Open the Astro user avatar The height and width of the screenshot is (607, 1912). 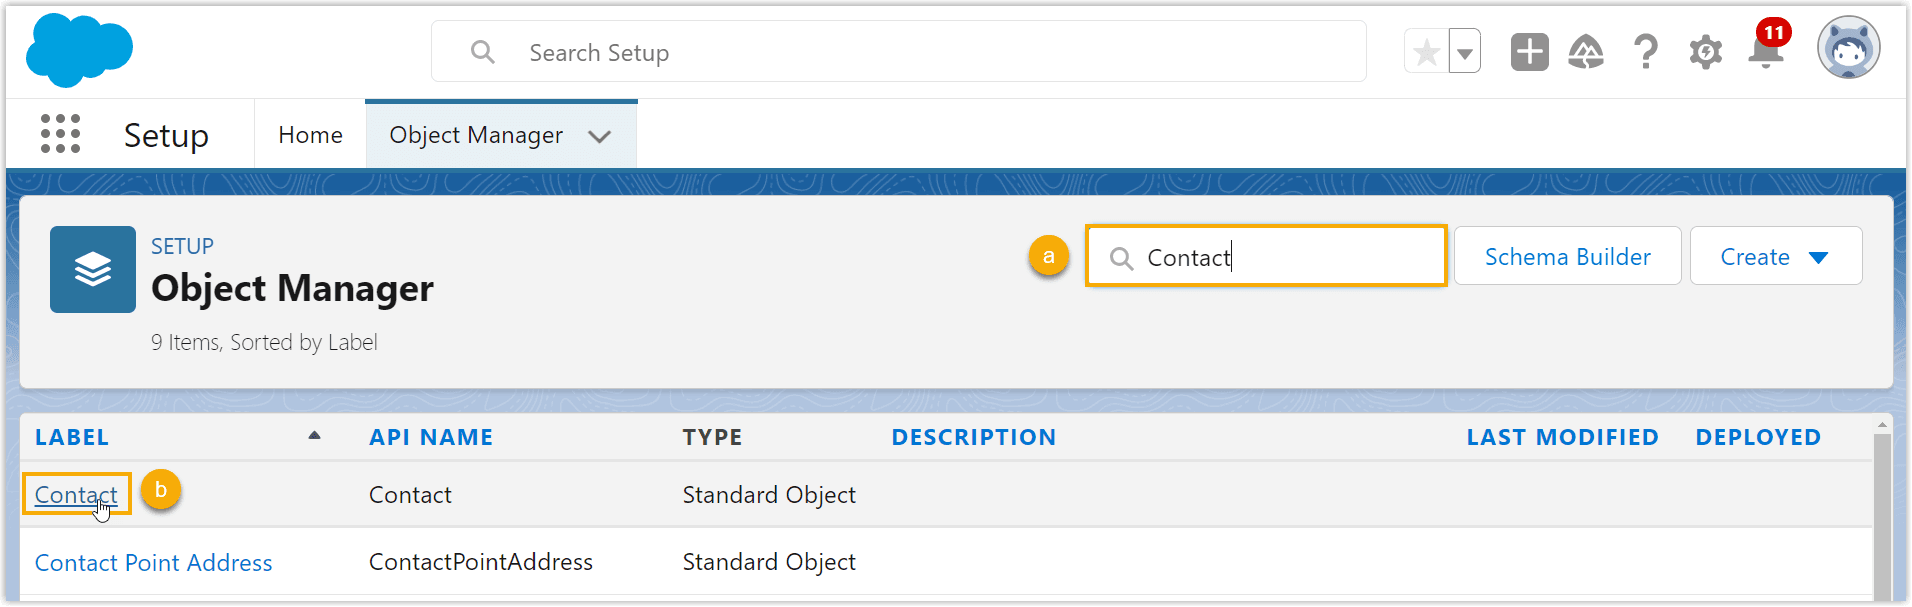[1847, 47]
